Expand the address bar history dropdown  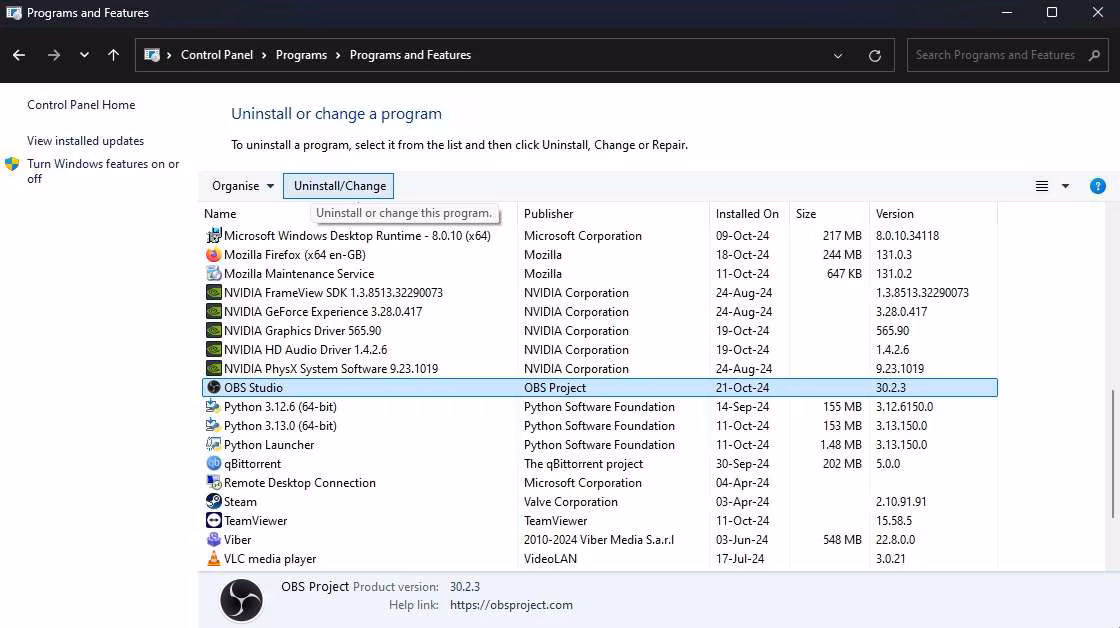(x=838, y=55)
